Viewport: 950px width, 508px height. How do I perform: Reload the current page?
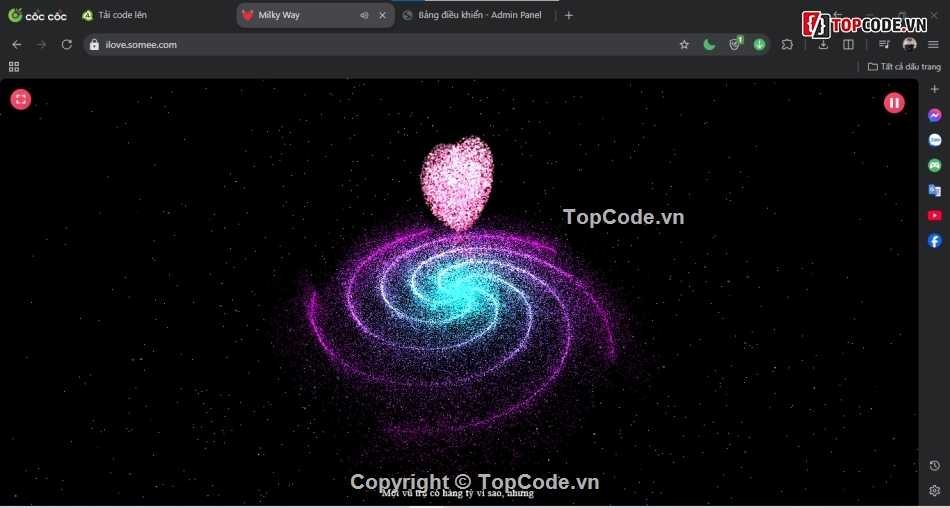[x=67, y=44]
